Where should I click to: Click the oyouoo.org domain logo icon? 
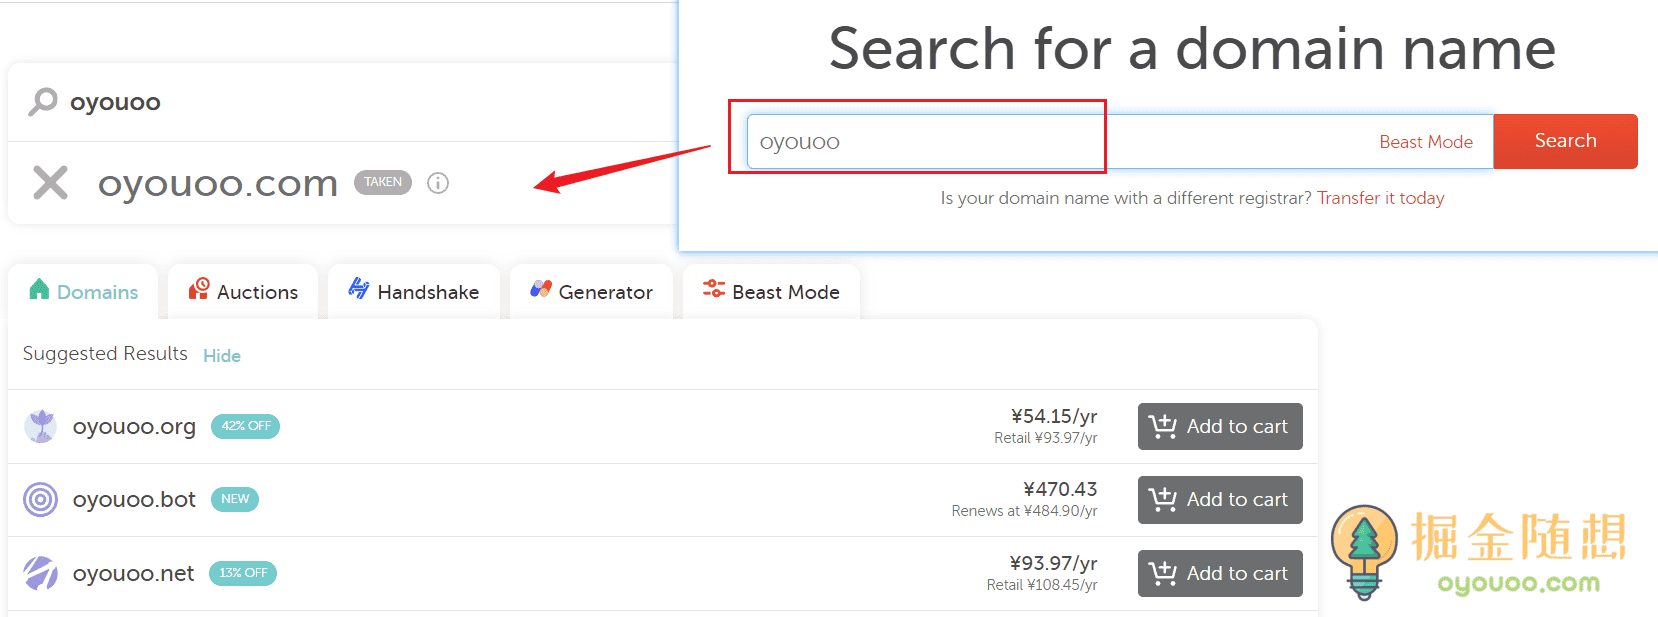[x=41, y=426]
